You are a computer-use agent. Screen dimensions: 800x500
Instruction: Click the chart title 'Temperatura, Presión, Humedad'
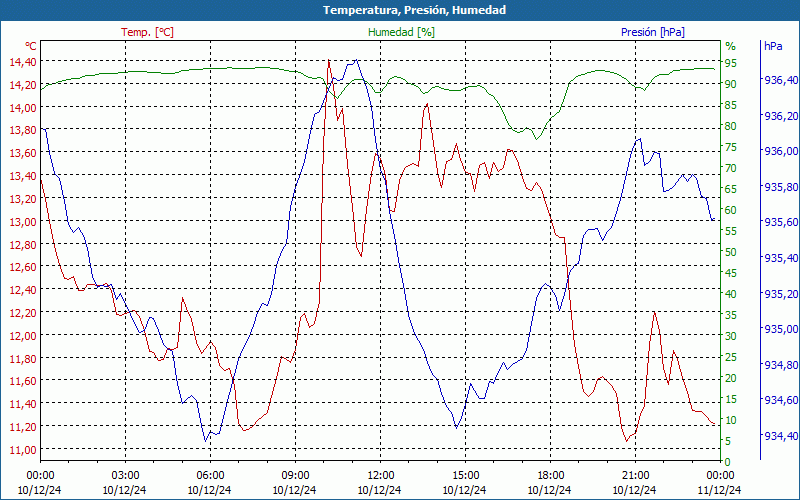coord(414,10)
